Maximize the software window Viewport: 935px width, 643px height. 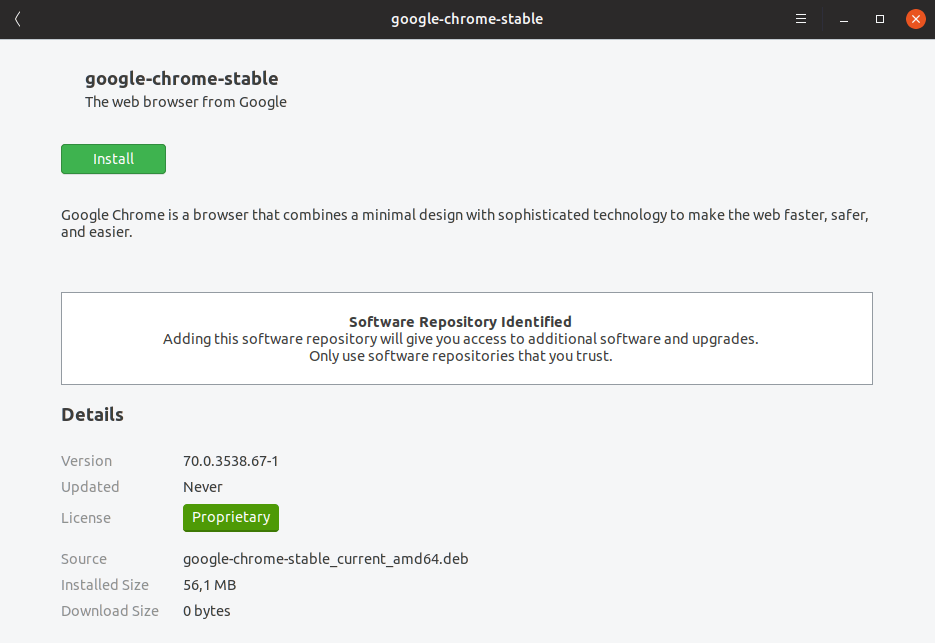[x=880, y=19]
